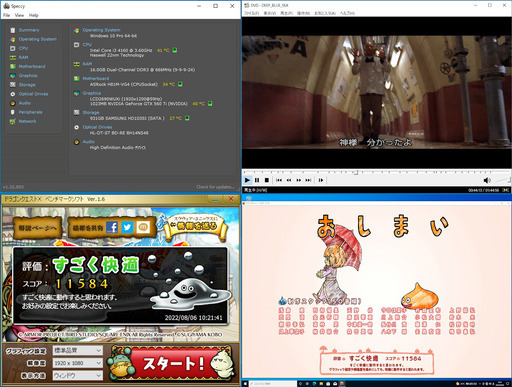Open the Summary section in Speccy sidebar

[x=29, y=30]
